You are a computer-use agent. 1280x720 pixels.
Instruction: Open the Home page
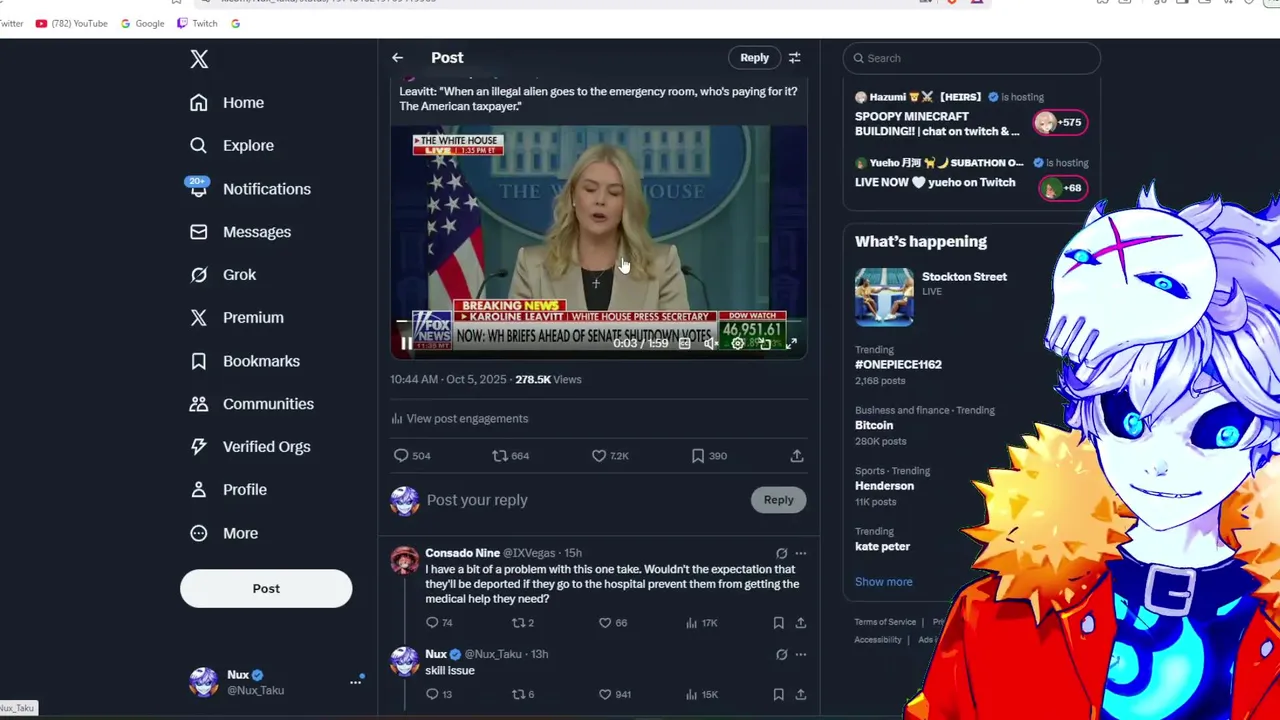coord(227,103)
